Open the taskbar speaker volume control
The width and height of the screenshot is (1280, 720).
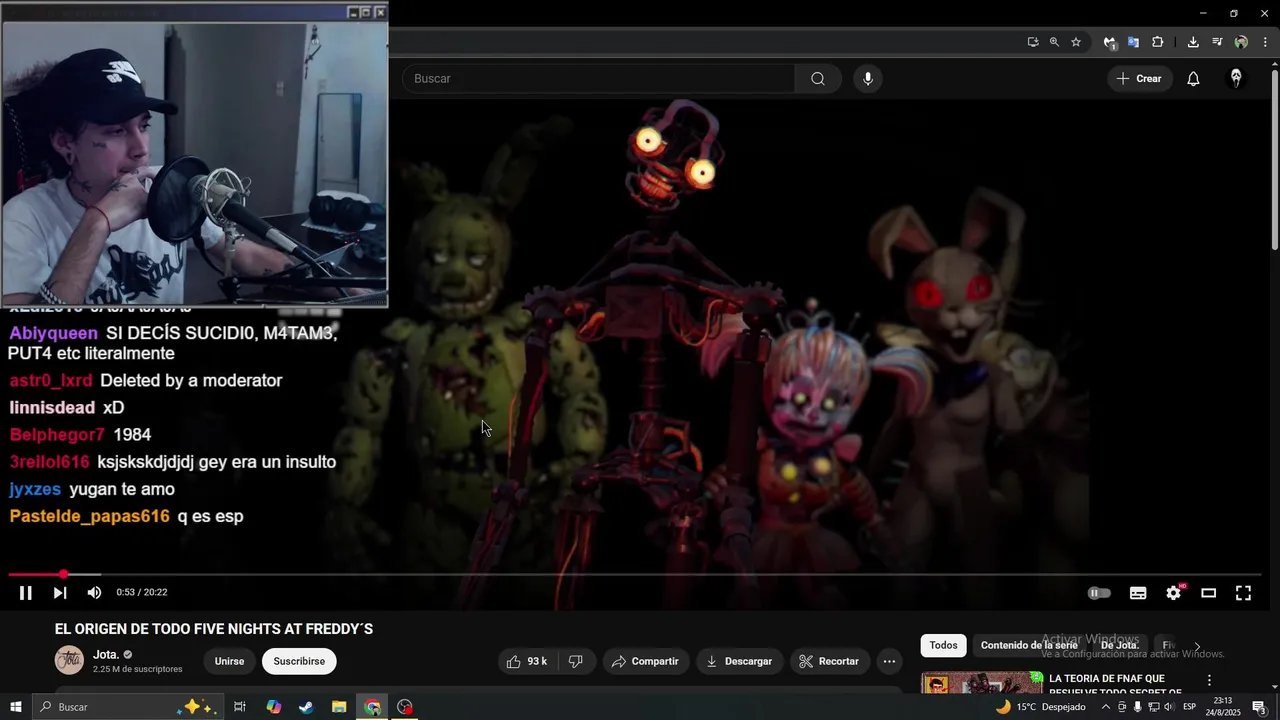click(x=1168, y=707)
